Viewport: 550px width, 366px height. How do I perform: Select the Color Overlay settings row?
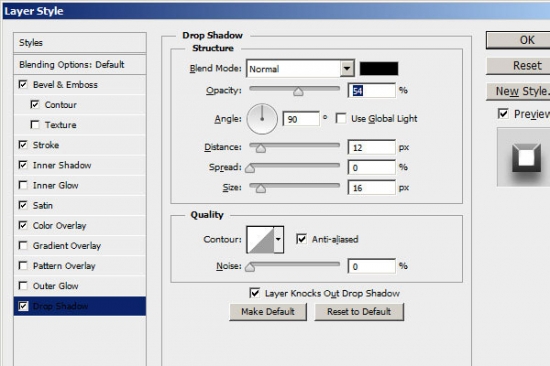80,225
